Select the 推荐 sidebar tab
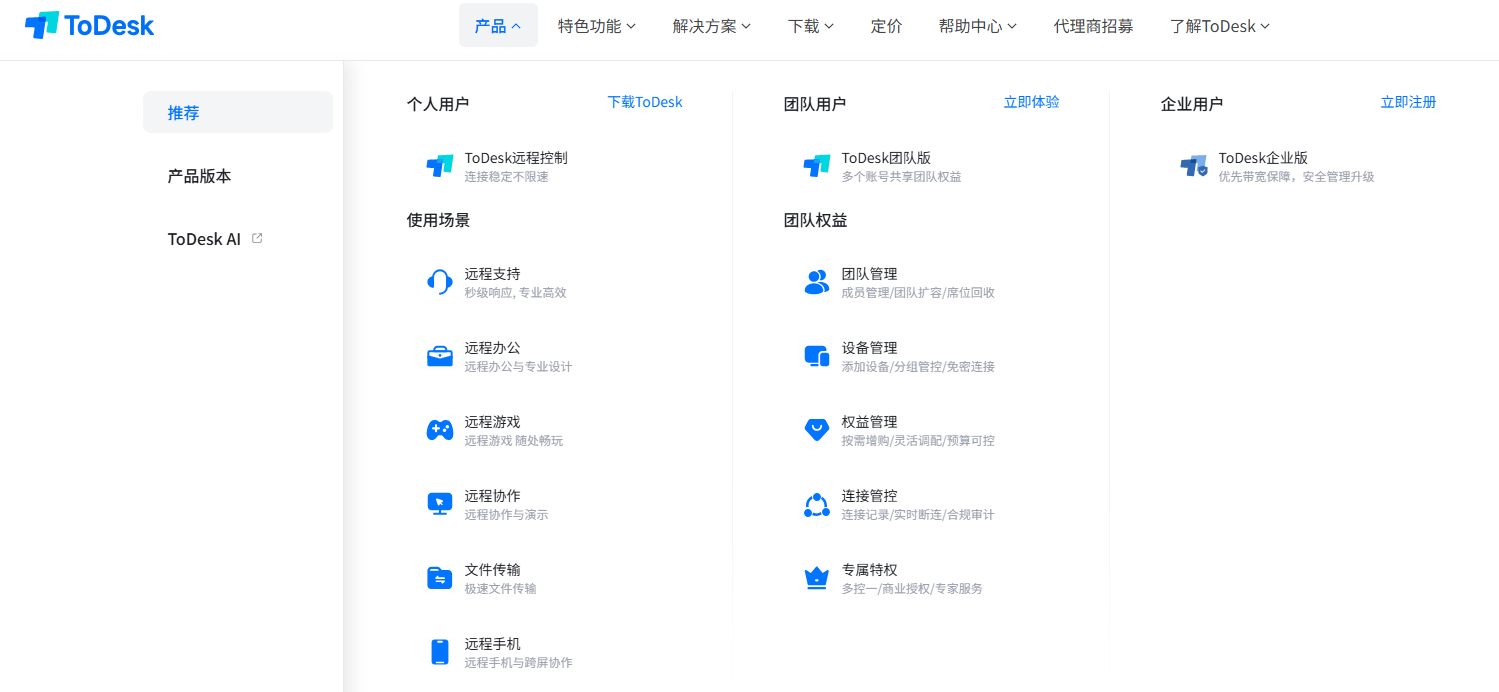The image size is (1499, 692). (238, 112)
